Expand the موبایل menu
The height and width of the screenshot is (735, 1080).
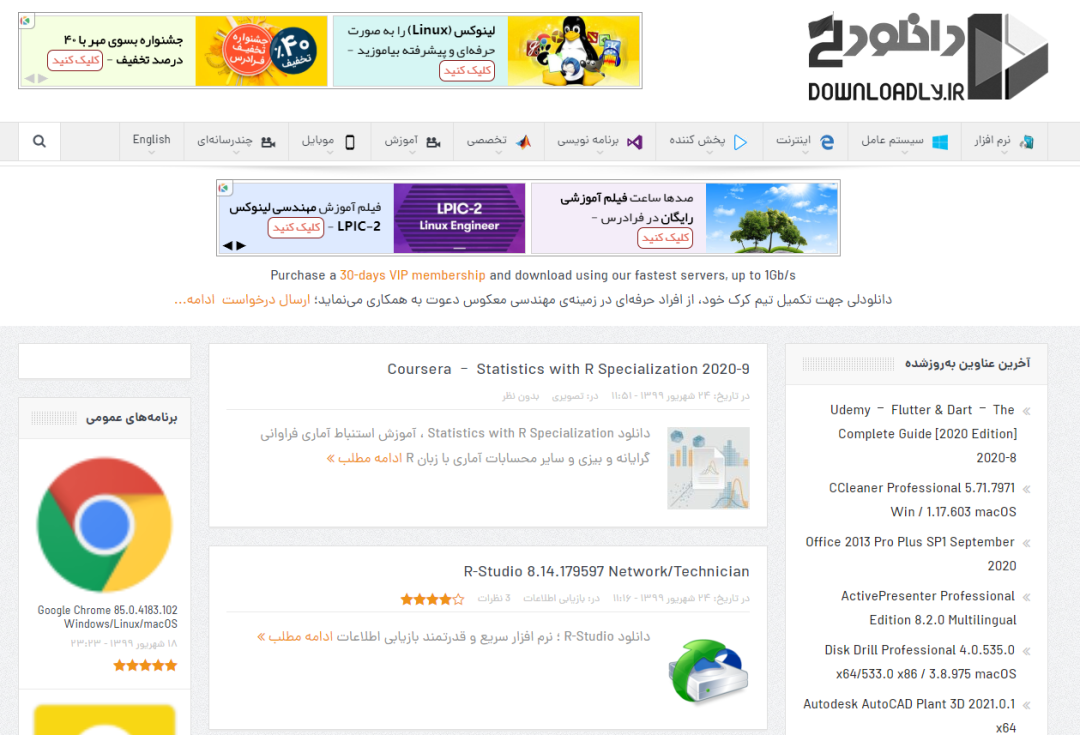pyautogui.click(x=329, y=141)
